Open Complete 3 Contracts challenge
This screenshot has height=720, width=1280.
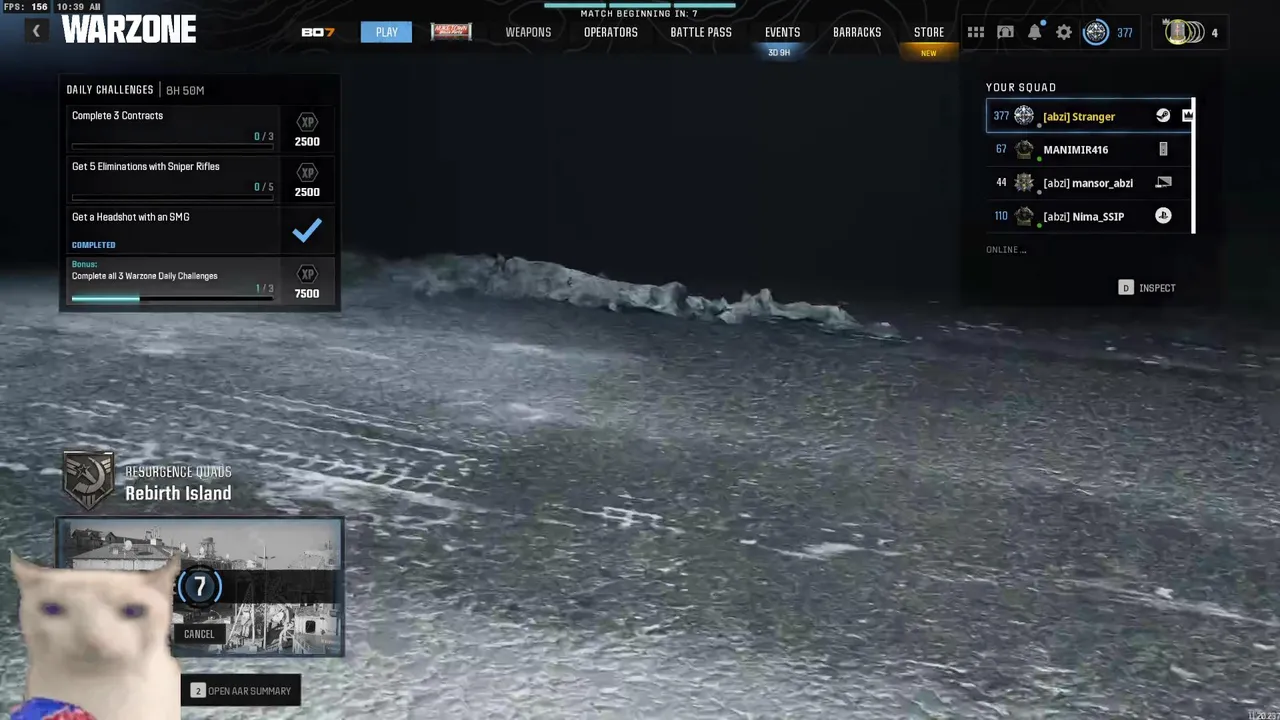[199, 128]
